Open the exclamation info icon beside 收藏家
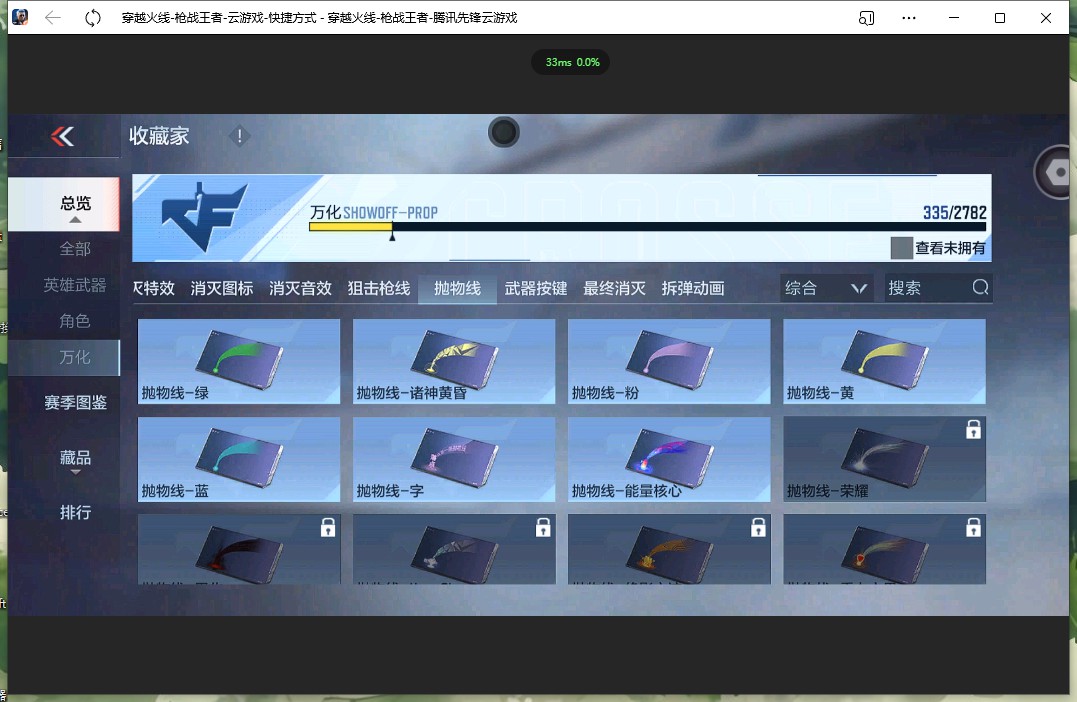The image size is (1077, 702). (x=239, y=136)
